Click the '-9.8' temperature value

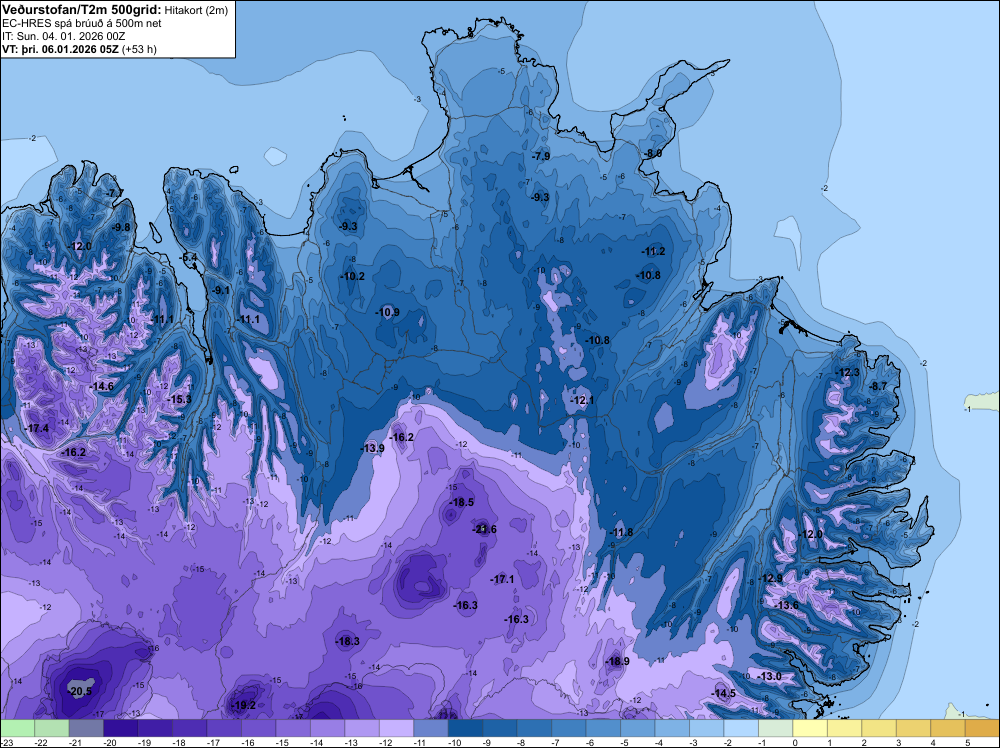[x=121, y=228]
